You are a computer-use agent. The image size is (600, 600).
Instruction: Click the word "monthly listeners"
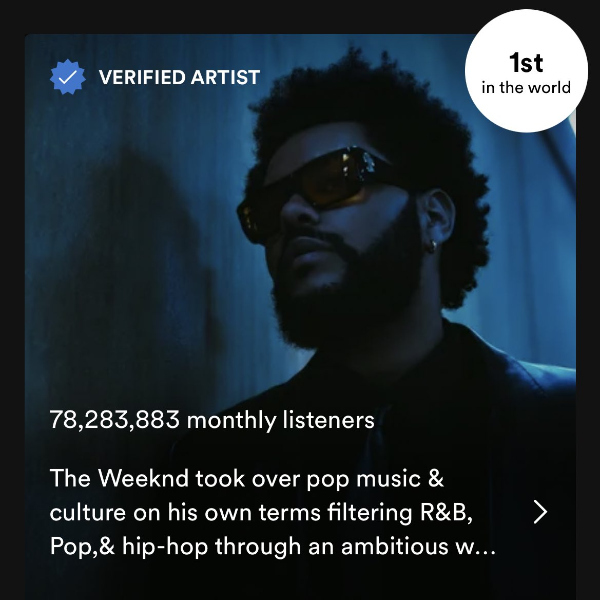(x=280, y=420)
